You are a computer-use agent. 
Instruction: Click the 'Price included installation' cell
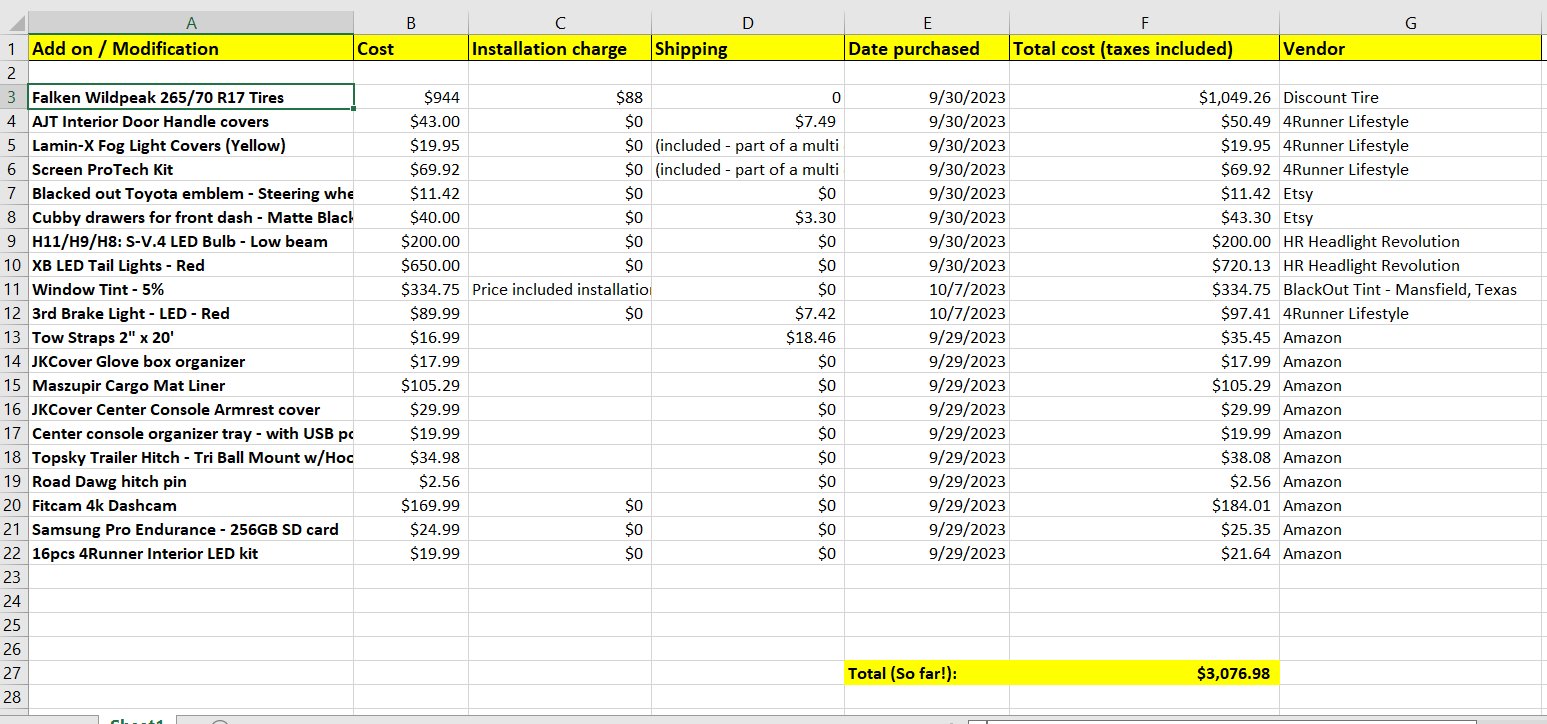(560, 289)
